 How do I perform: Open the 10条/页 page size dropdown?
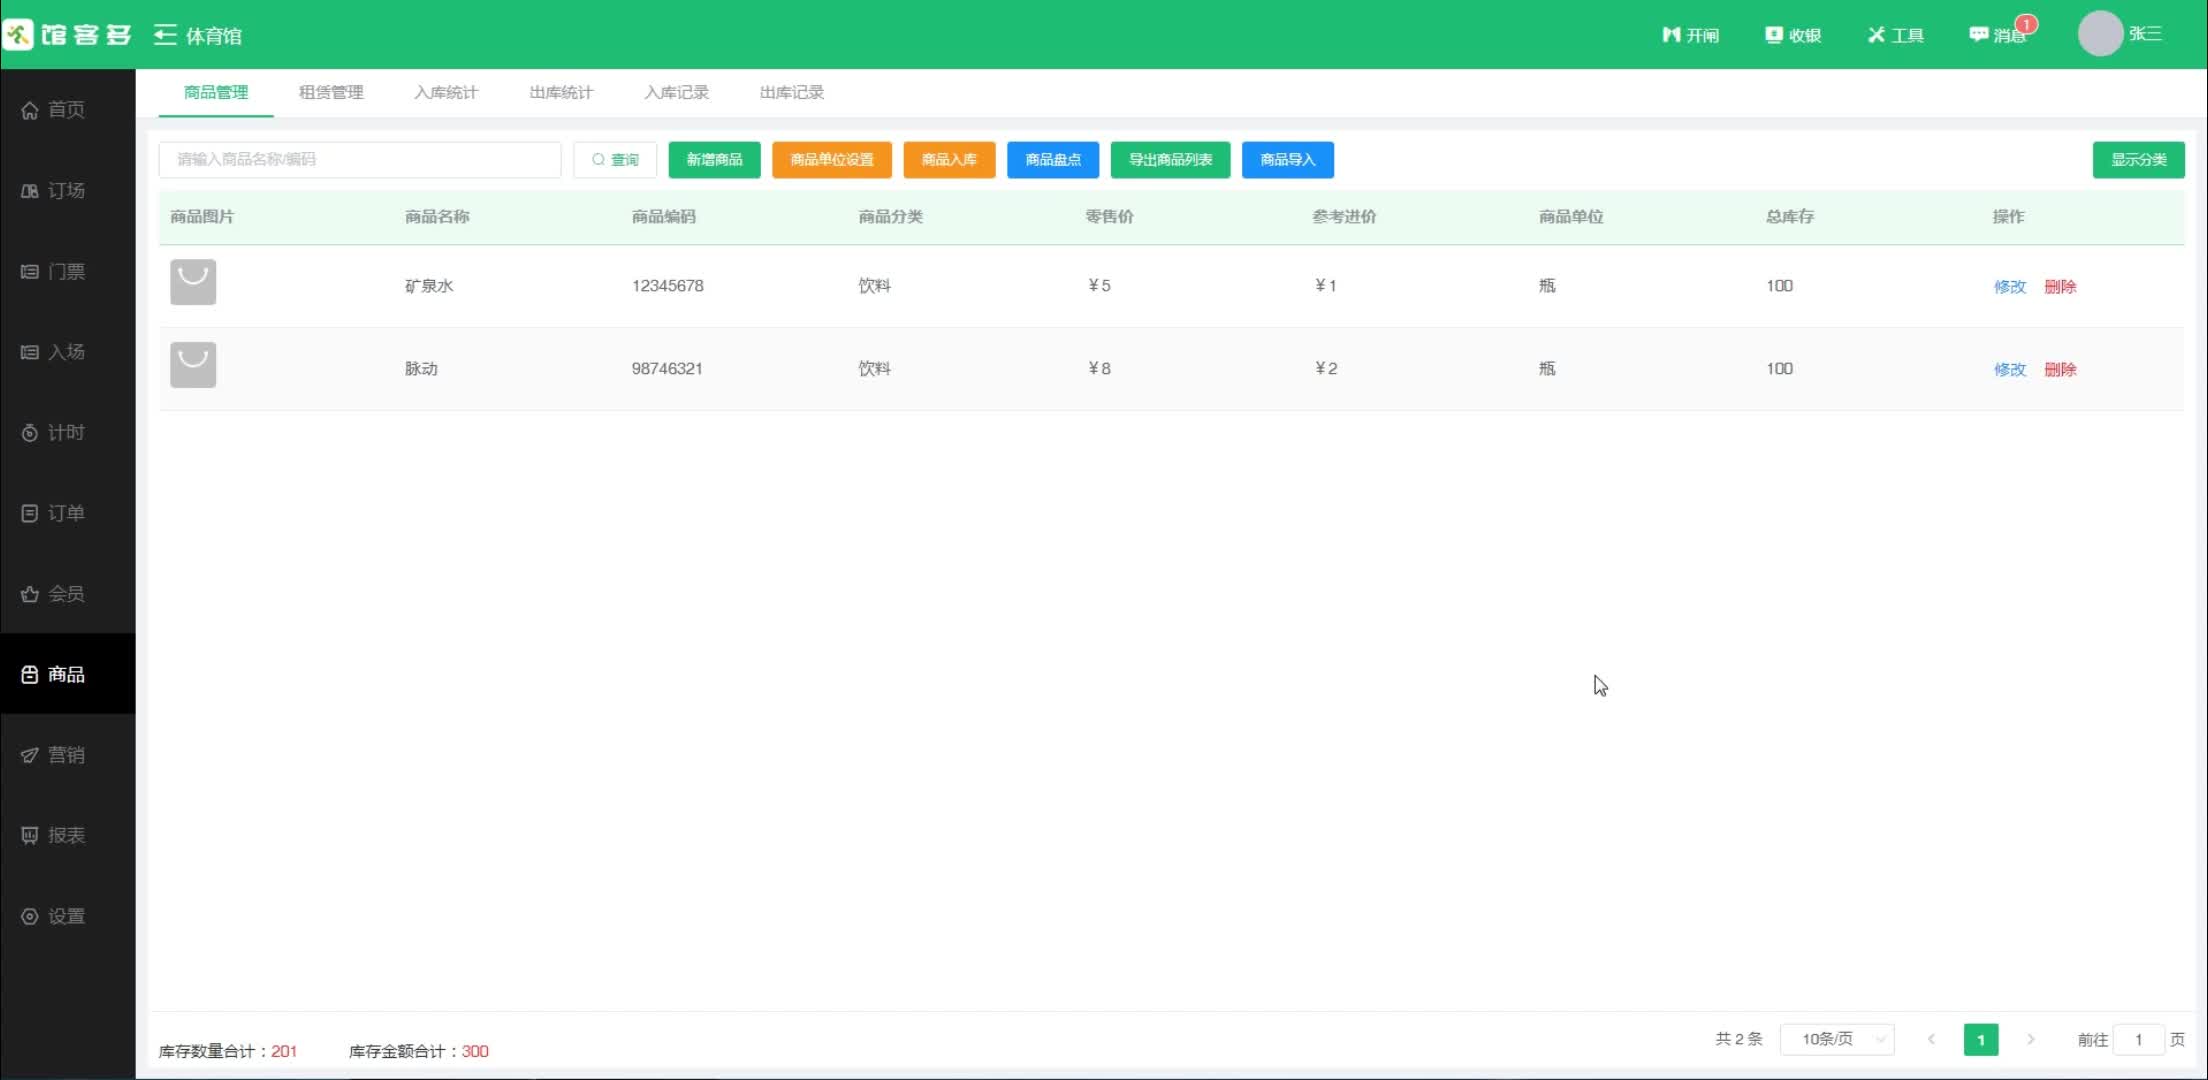pos(1837,1040)
